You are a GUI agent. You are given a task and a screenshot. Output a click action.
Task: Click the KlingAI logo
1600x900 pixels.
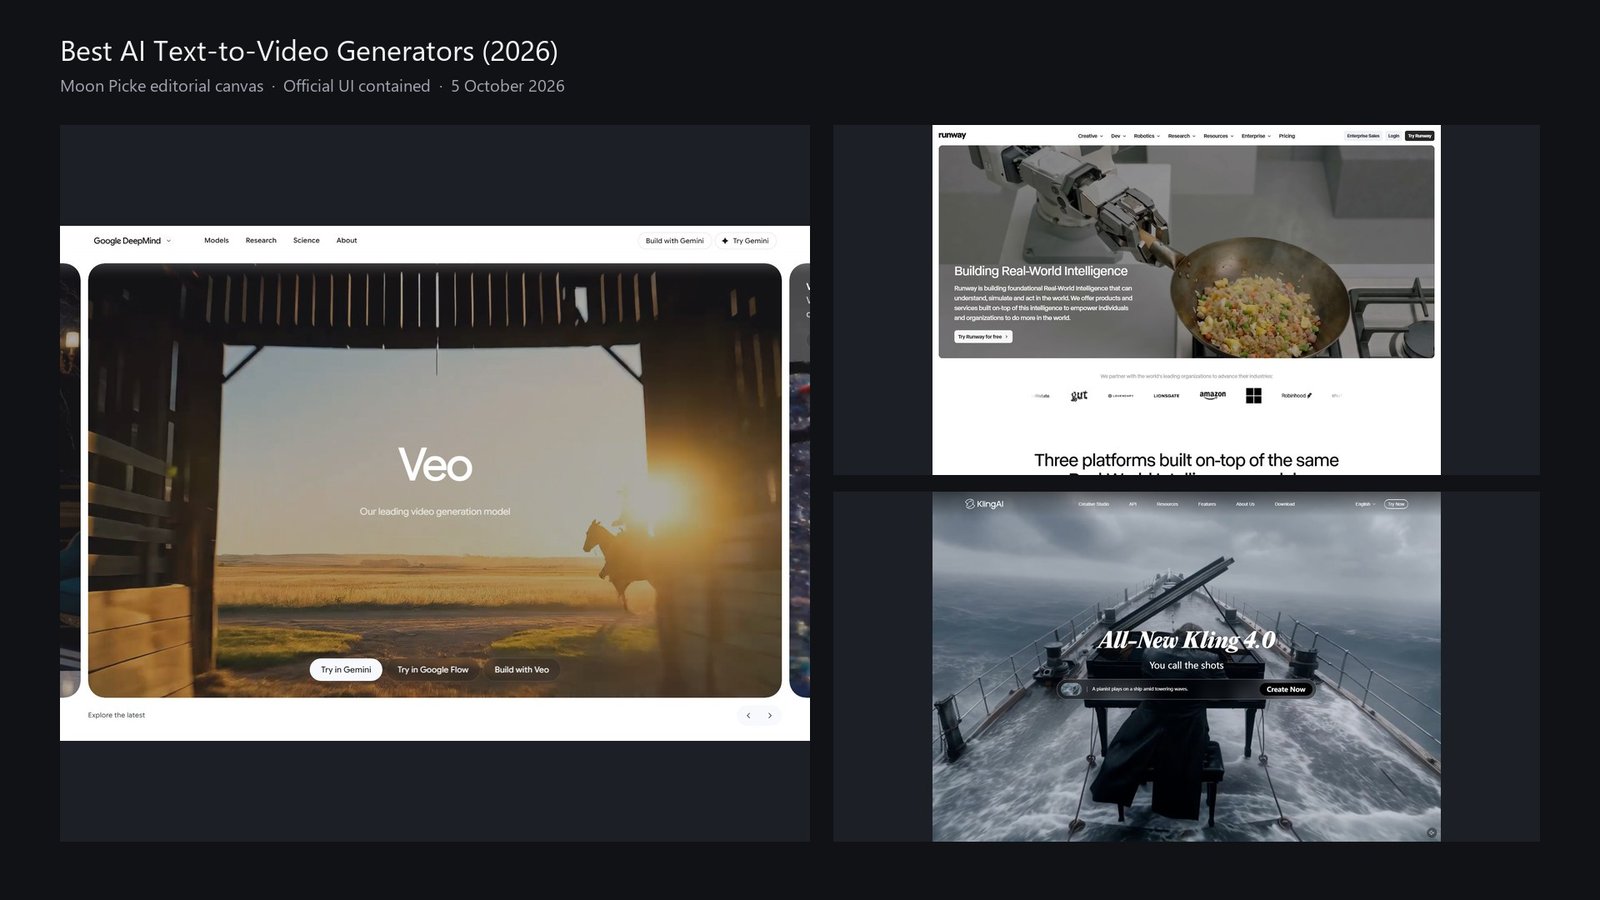[x=984, y=504]
